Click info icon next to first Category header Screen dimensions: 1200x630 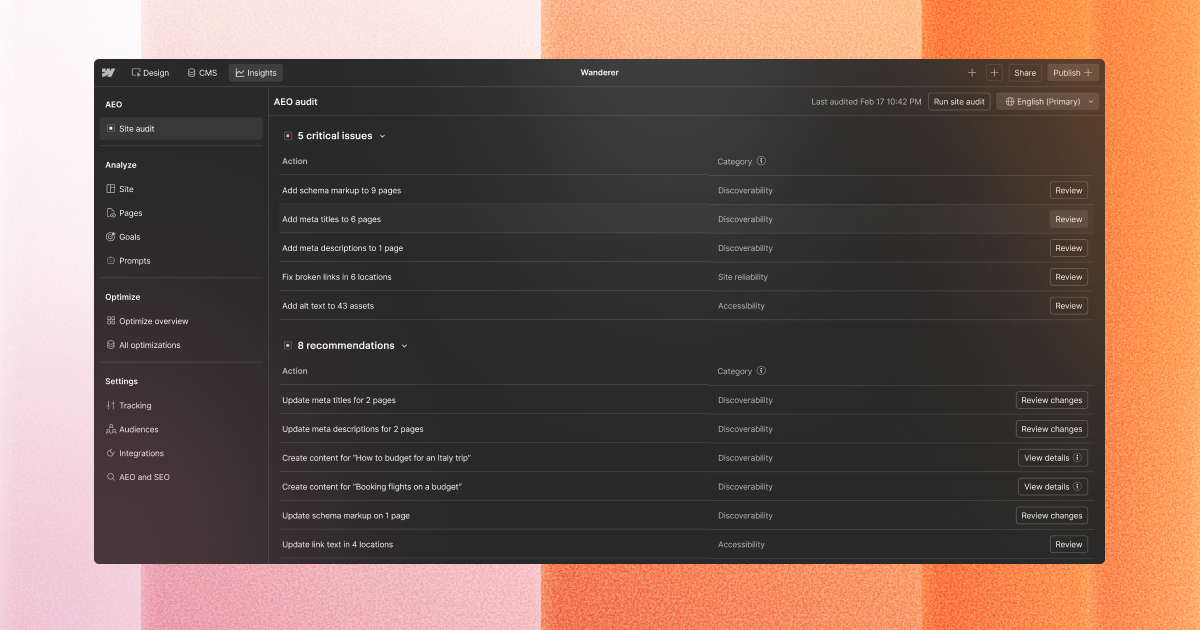(x=761, y=161)
